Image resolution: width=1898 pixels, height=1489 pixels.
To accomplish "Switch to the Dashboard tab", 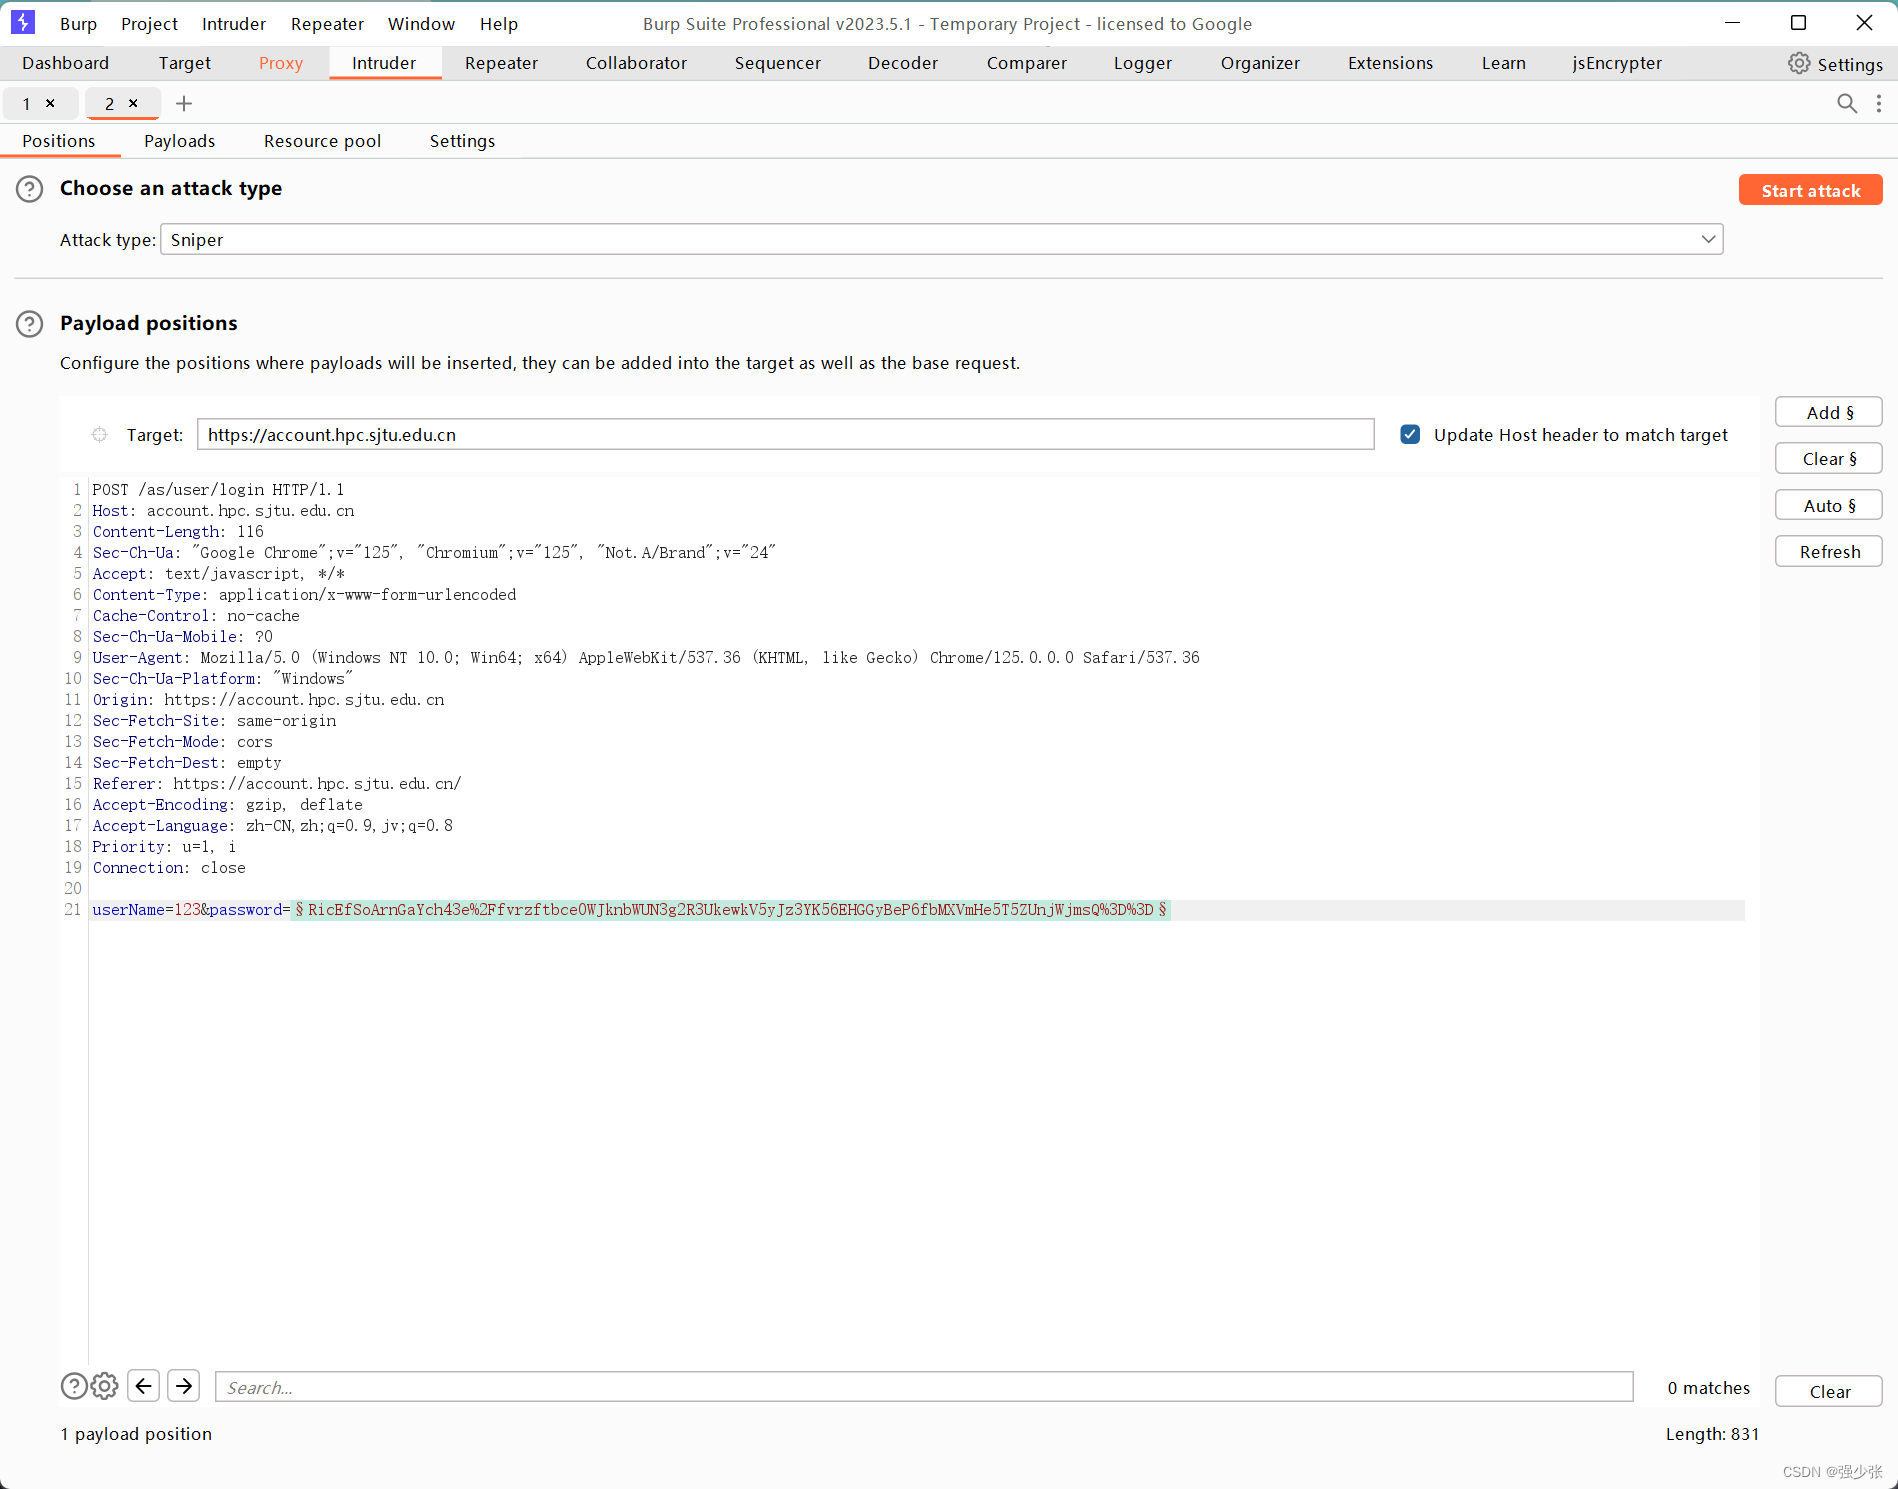I will [x=65, y=63].
